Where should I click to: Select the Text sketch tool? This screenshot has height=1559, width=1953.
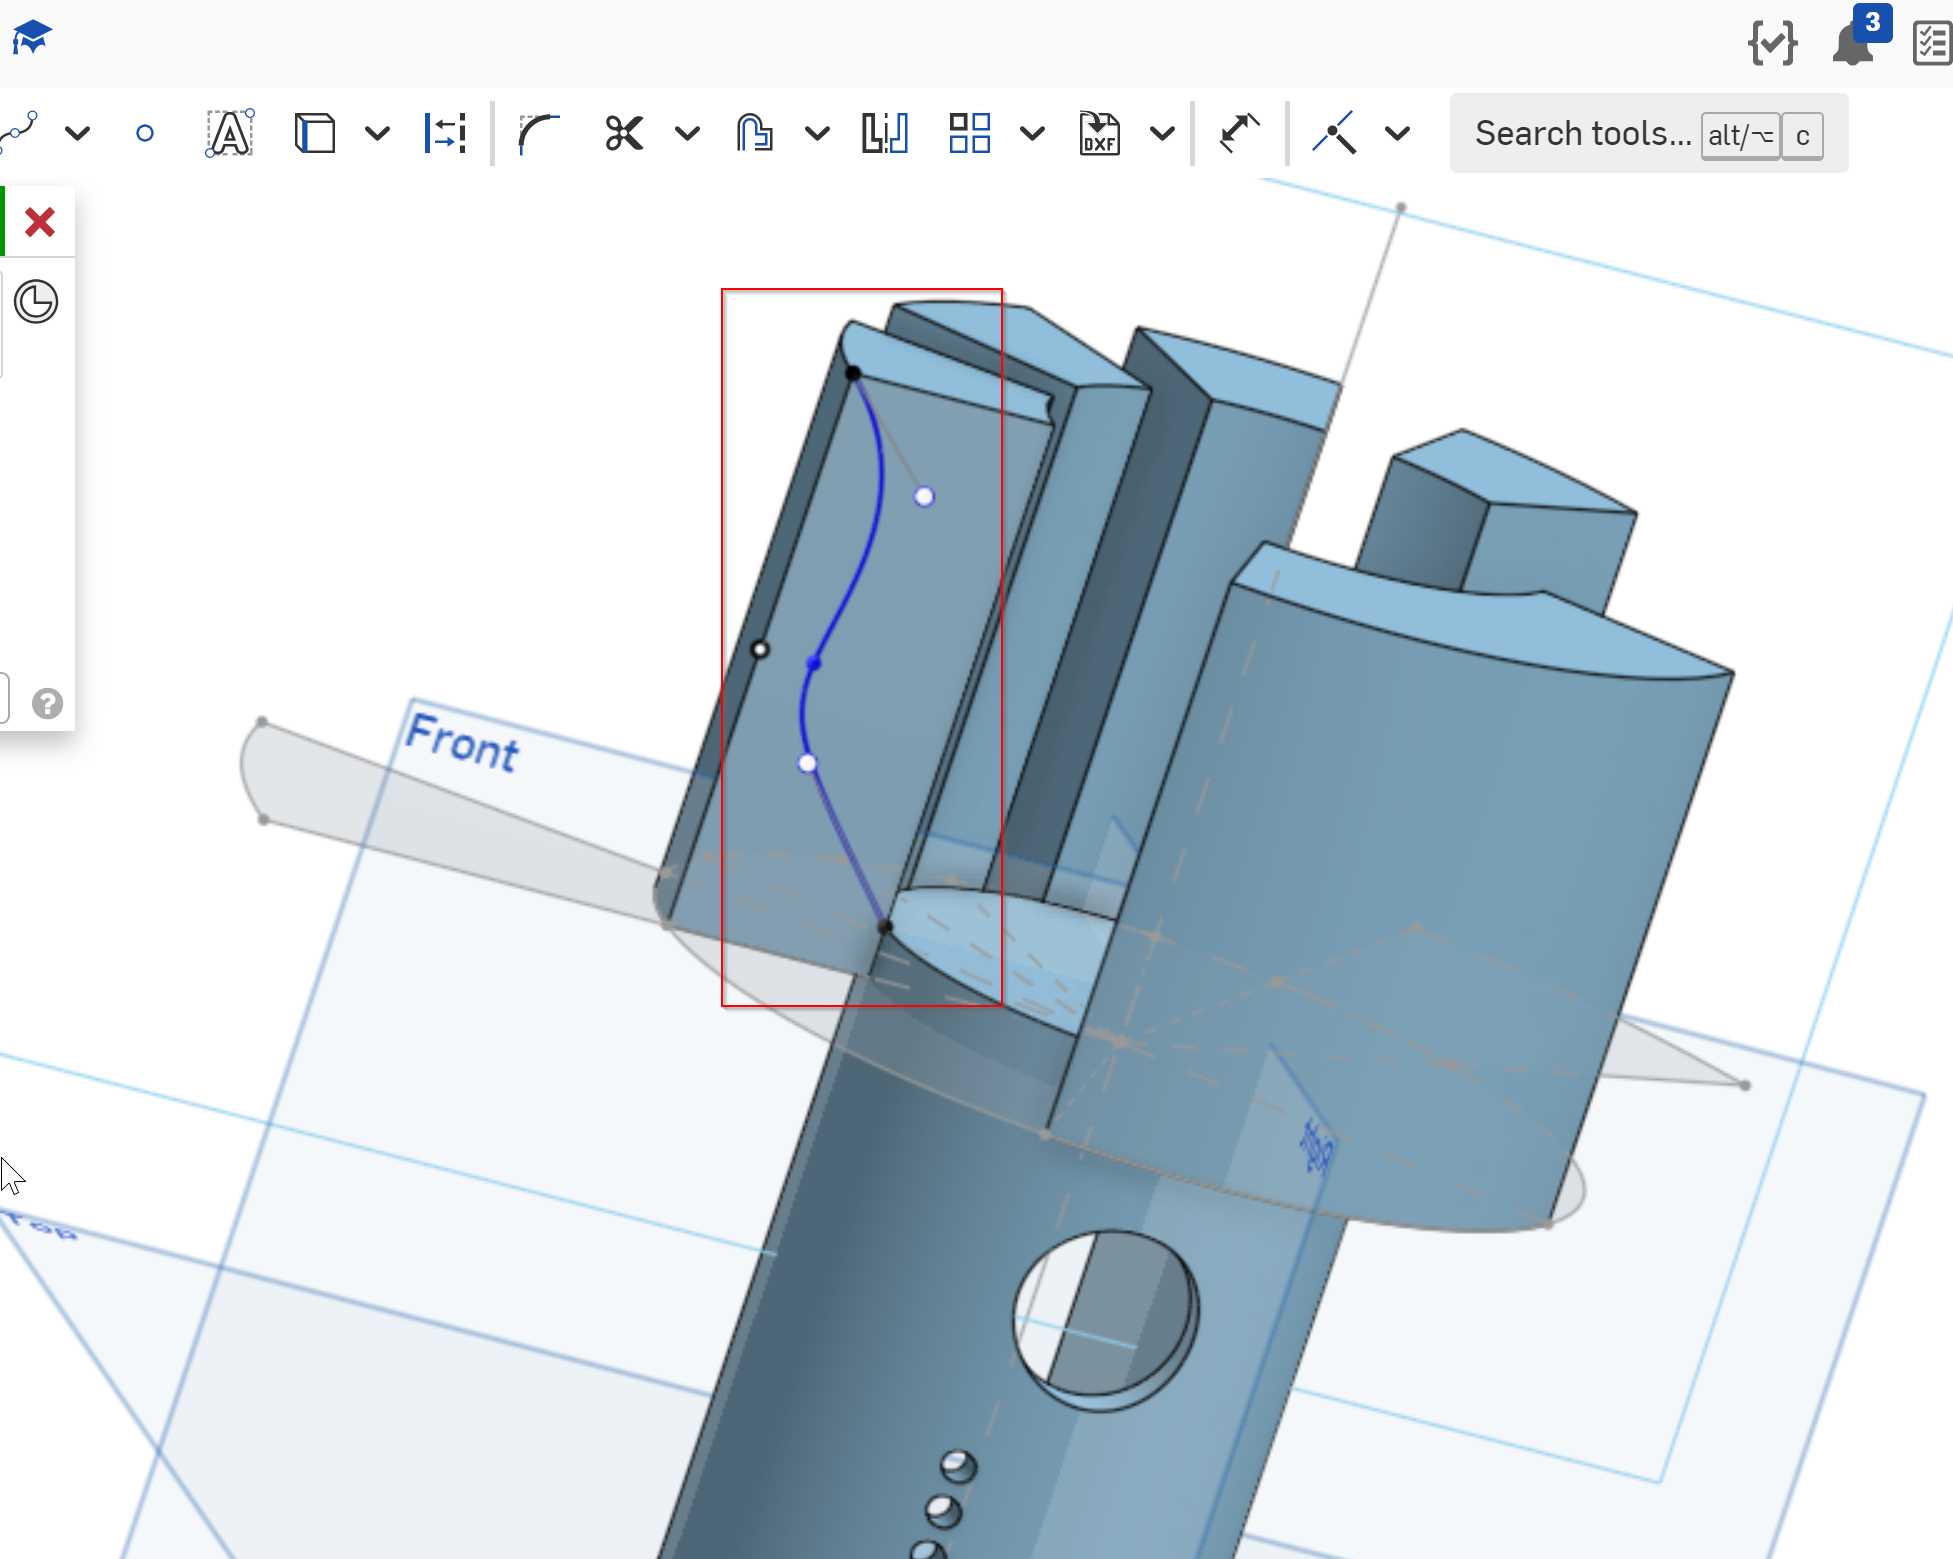(x=230, y=133)
